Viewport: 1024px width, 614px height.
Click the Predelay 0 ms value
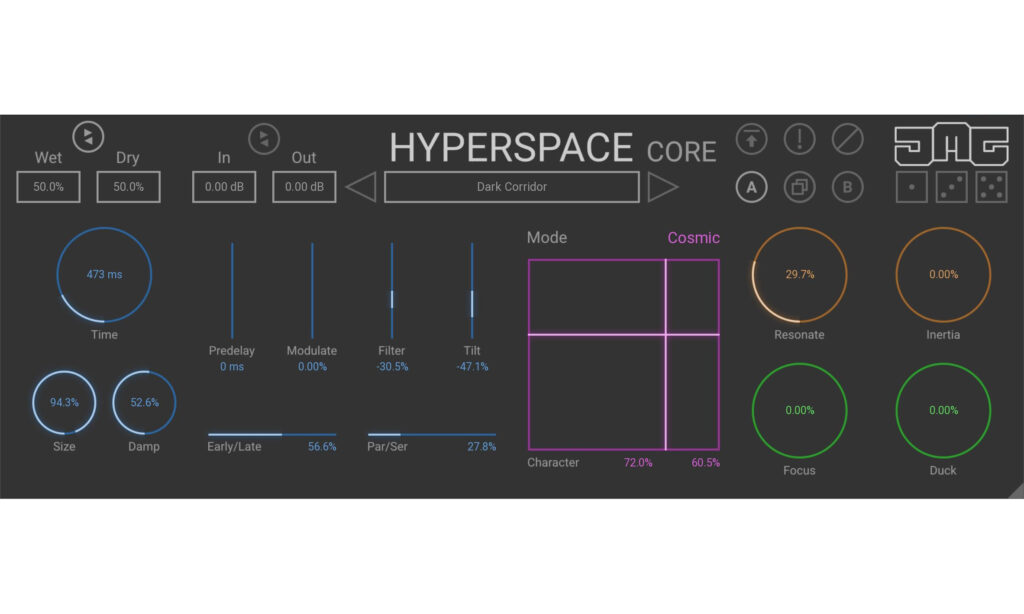[x=232, y=367]
